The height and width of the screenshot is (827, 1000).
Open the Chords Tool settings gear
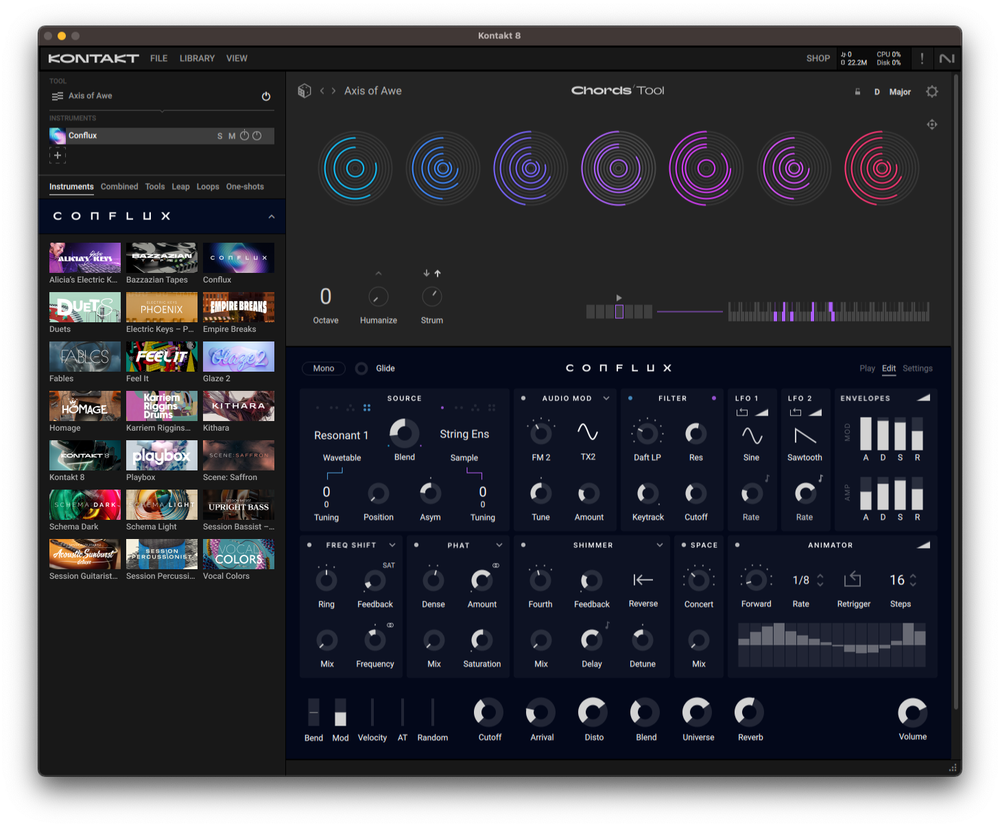tap(932, 91)
